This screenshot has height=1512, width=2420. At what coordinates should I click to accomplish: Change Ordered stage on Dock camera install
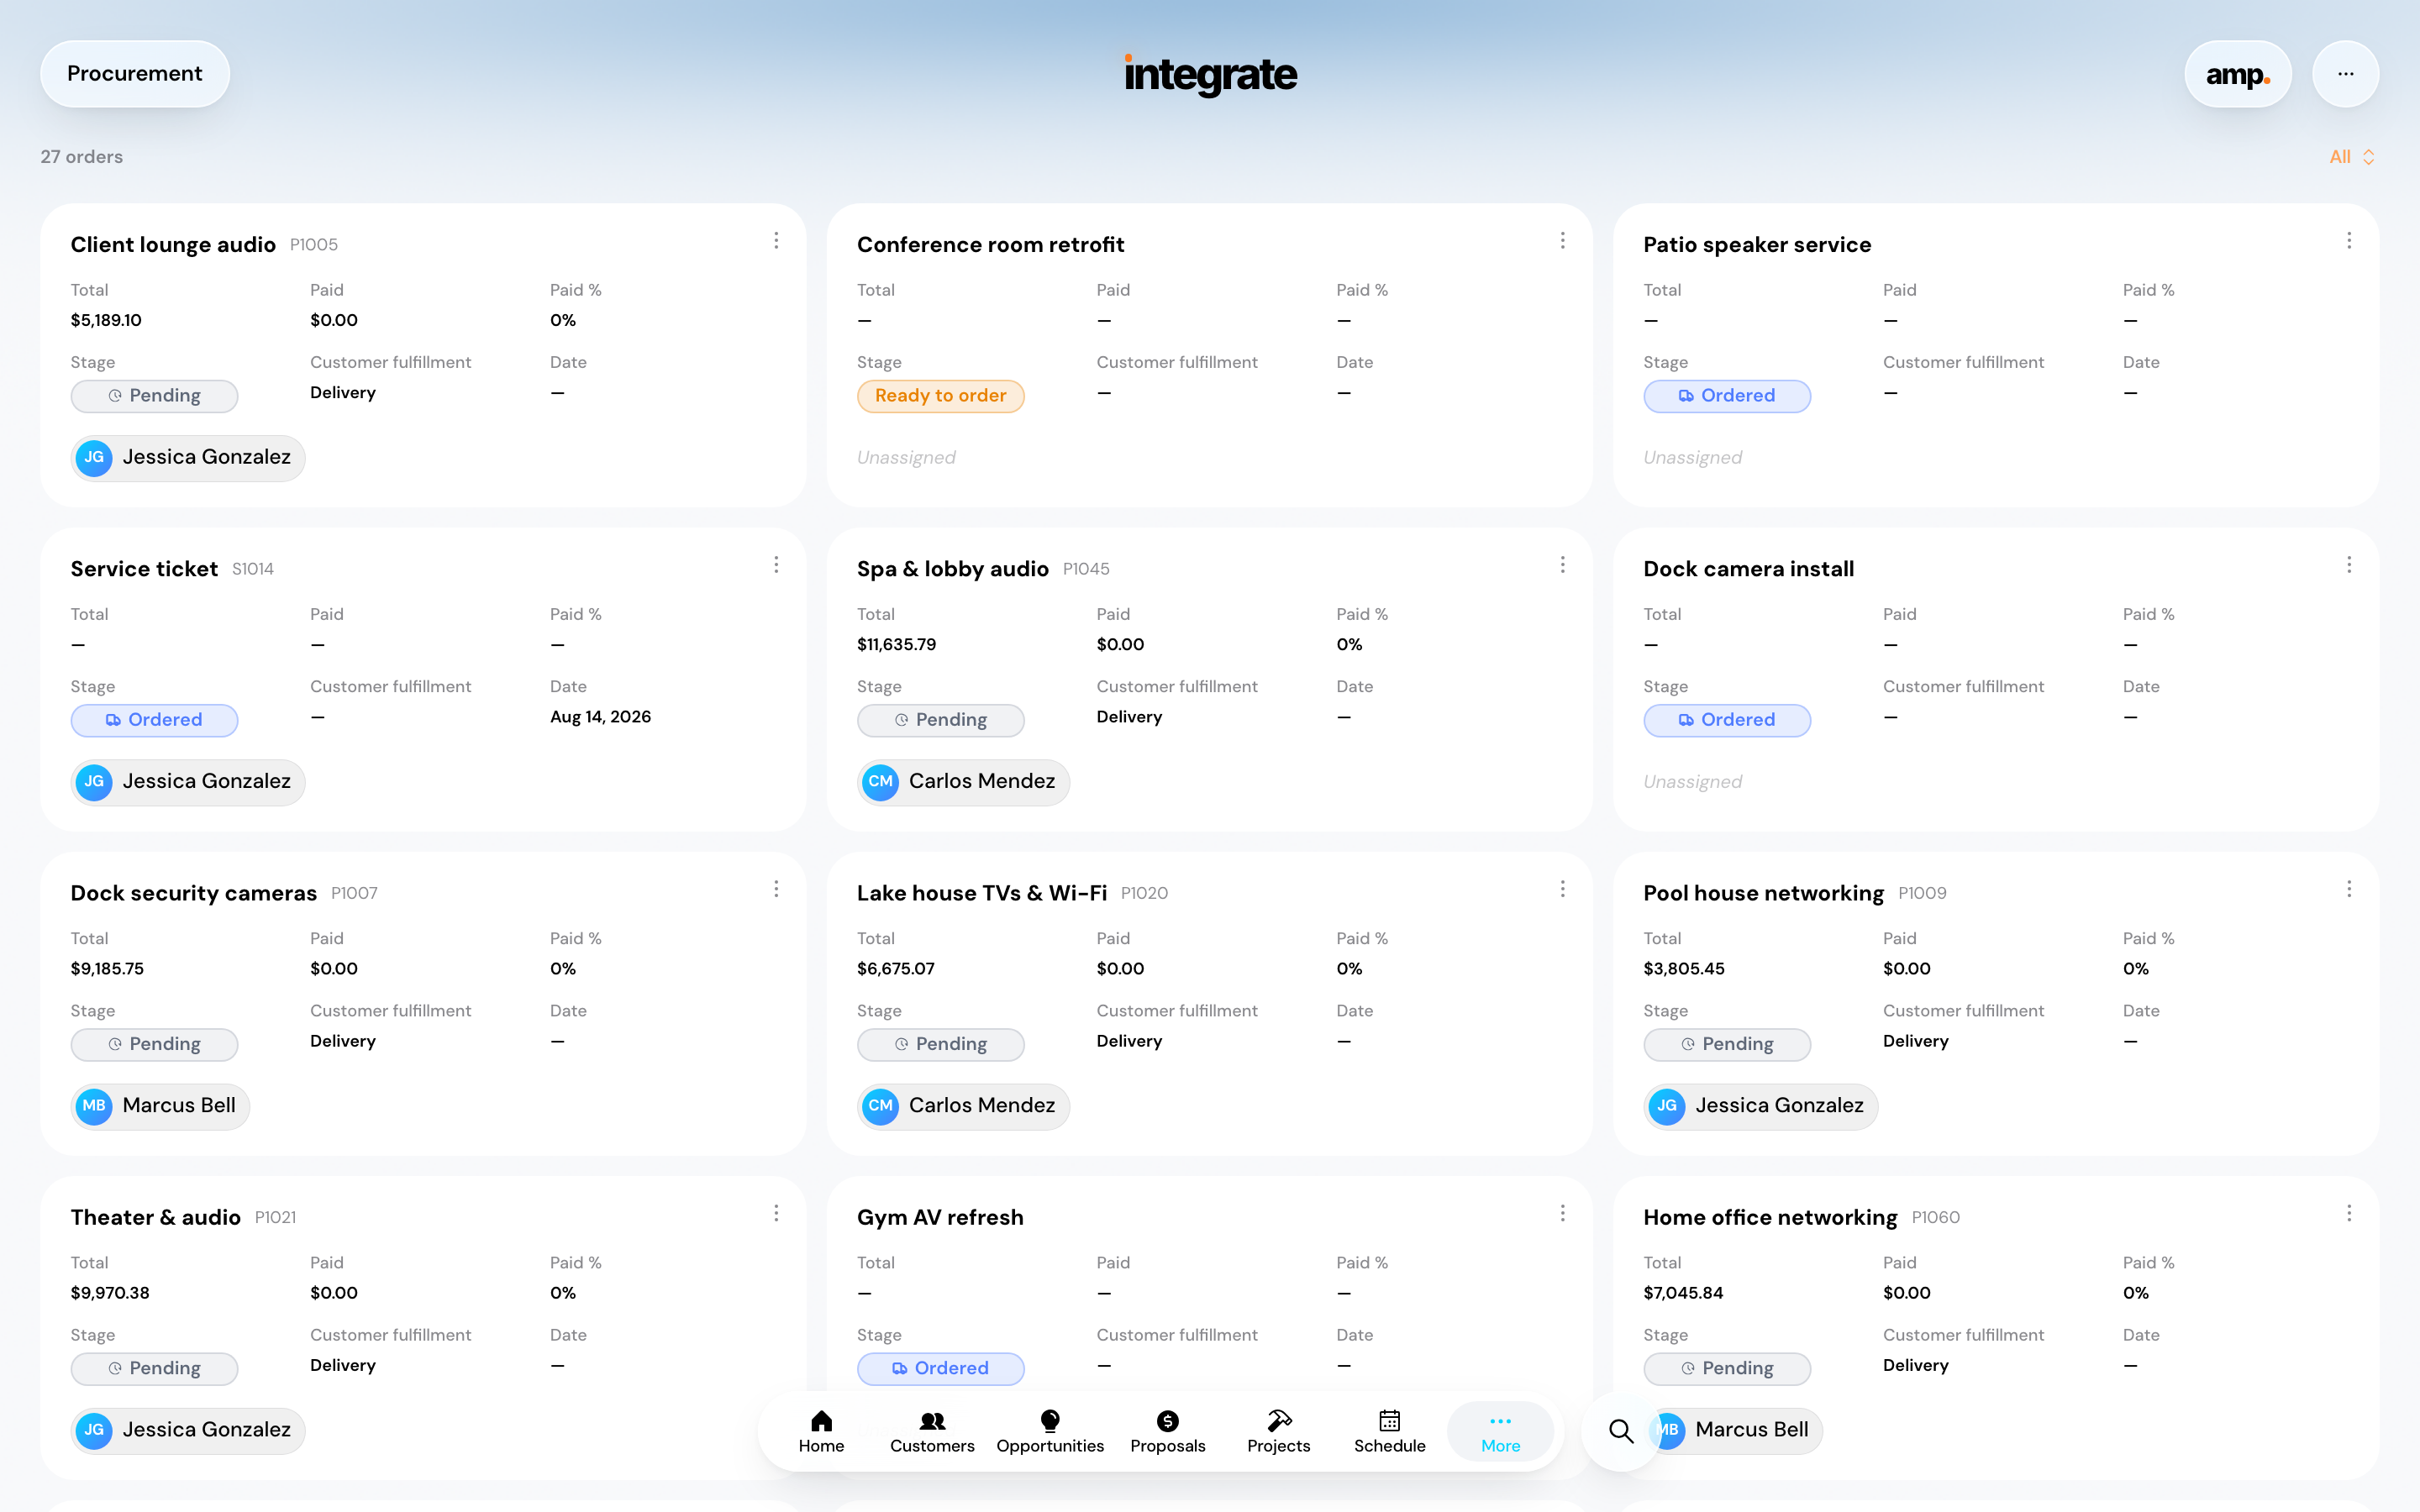coord(1727,720)
